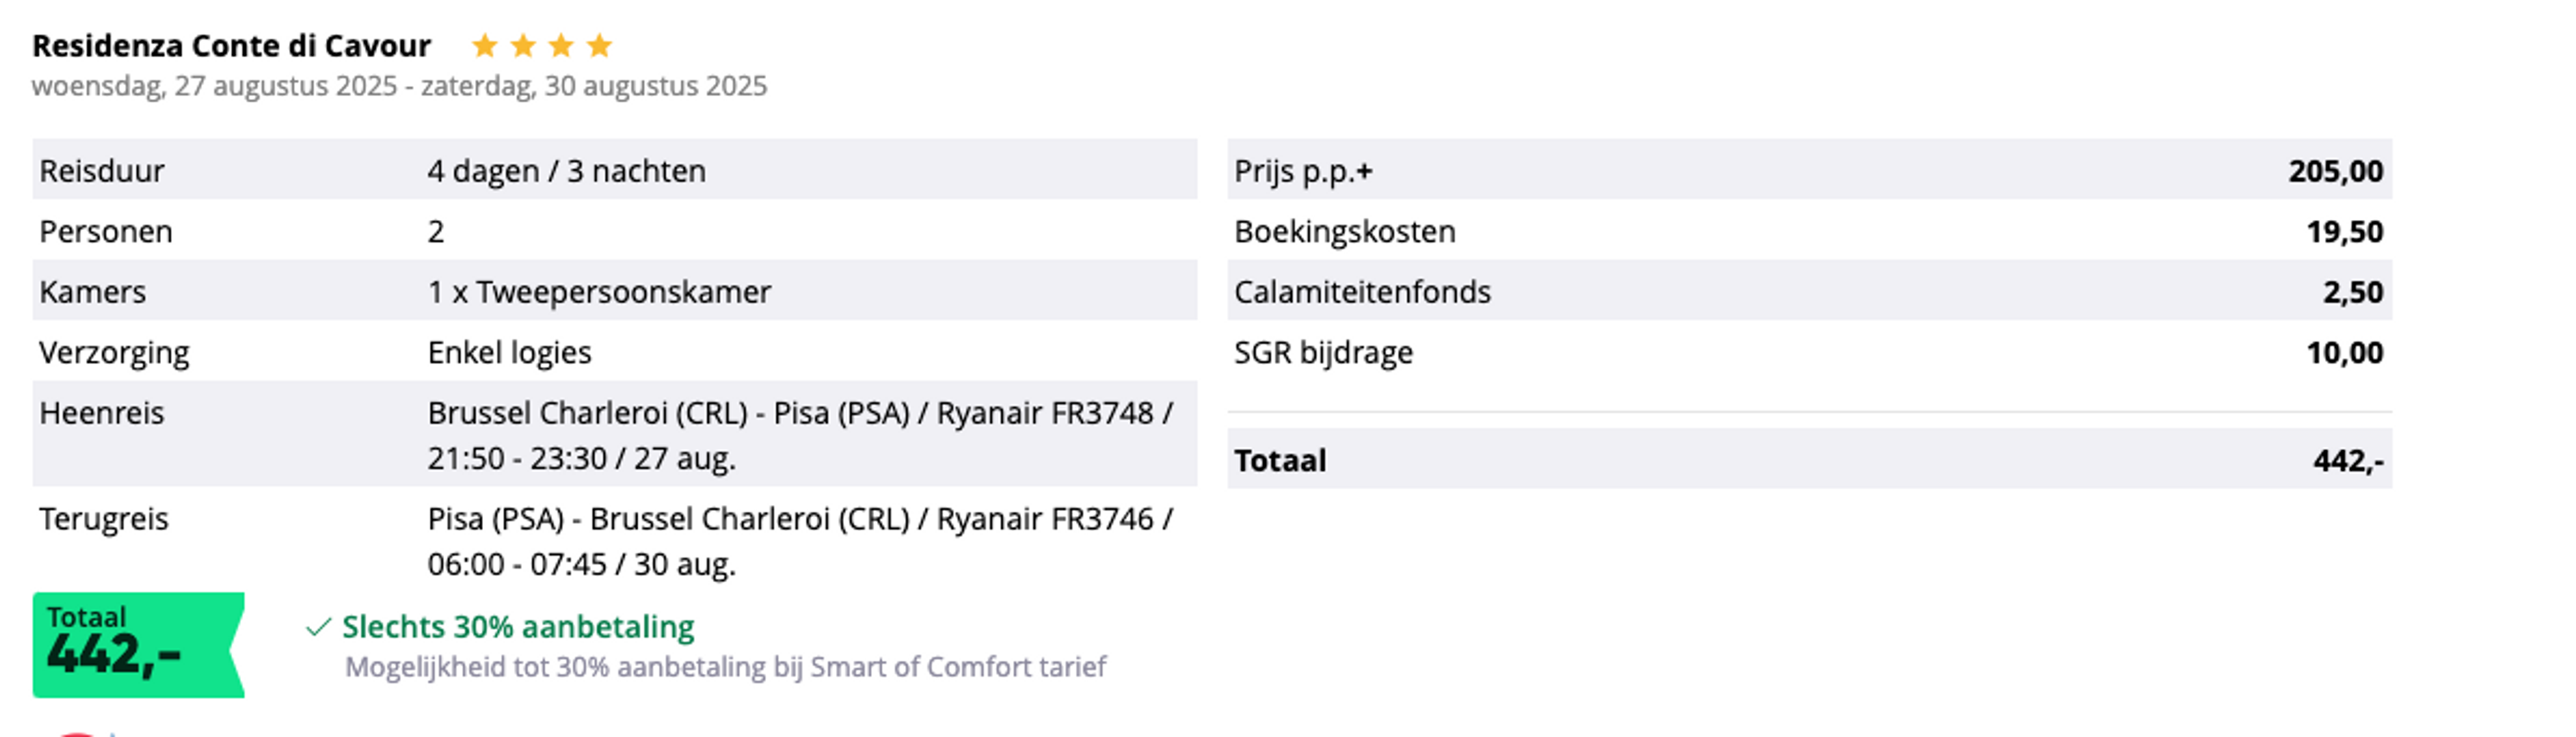Select the travel dates line under the hotel name
Screen dimensions: 2576x737
[399, 86]
